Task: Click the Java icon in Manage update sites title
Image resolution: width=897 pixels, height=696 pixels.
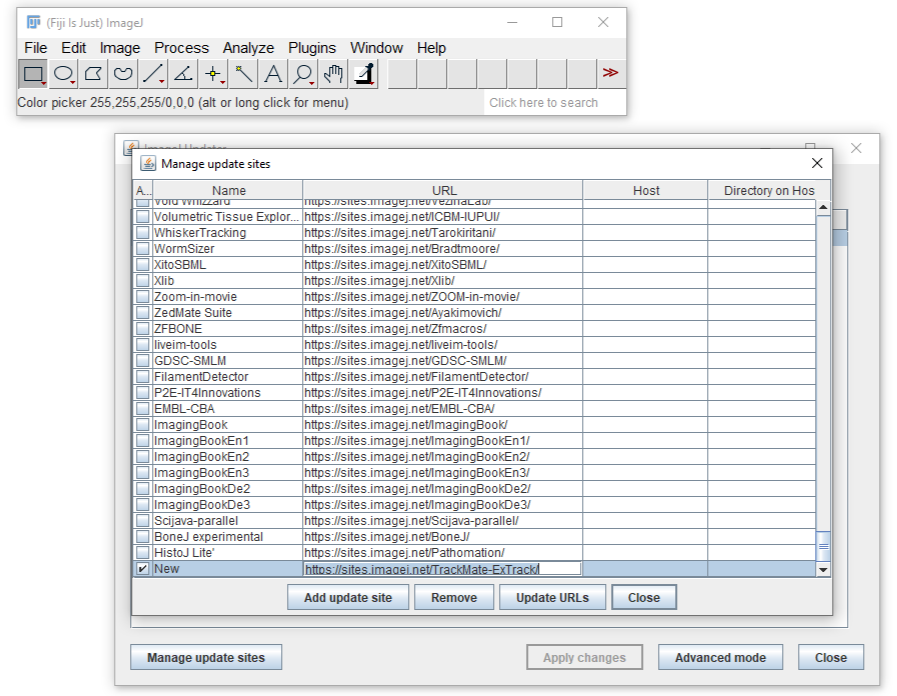Action: 148,164
